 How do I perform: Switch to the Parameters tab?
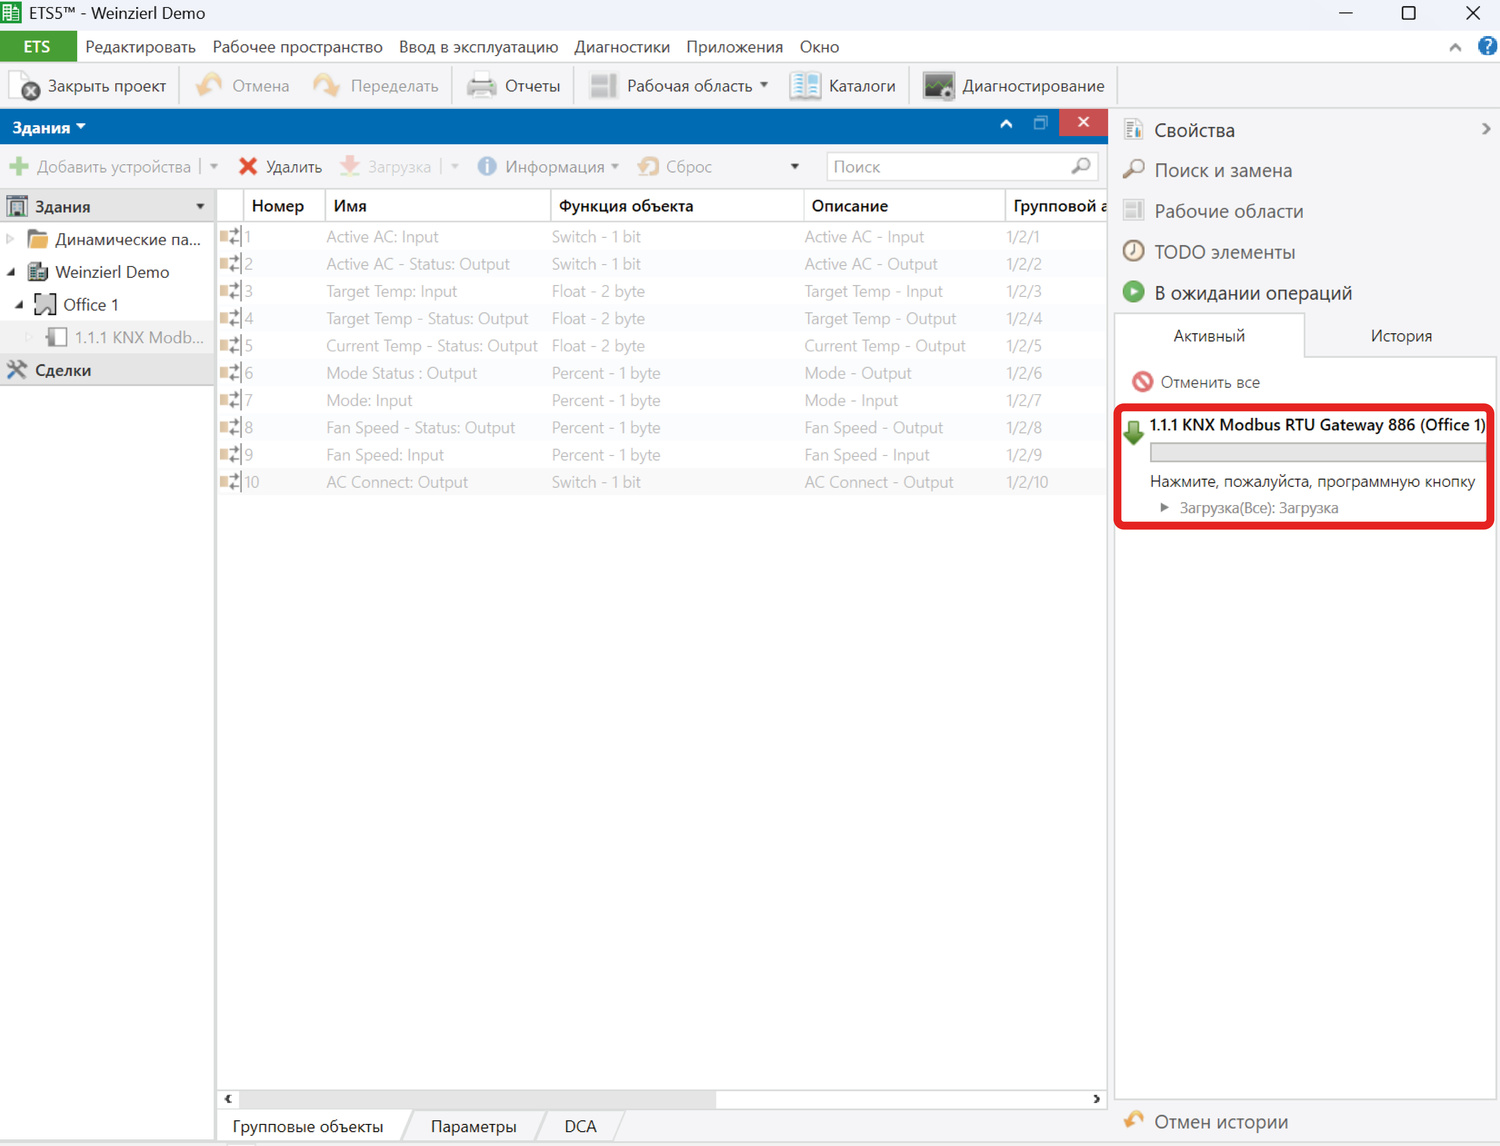473,1126
